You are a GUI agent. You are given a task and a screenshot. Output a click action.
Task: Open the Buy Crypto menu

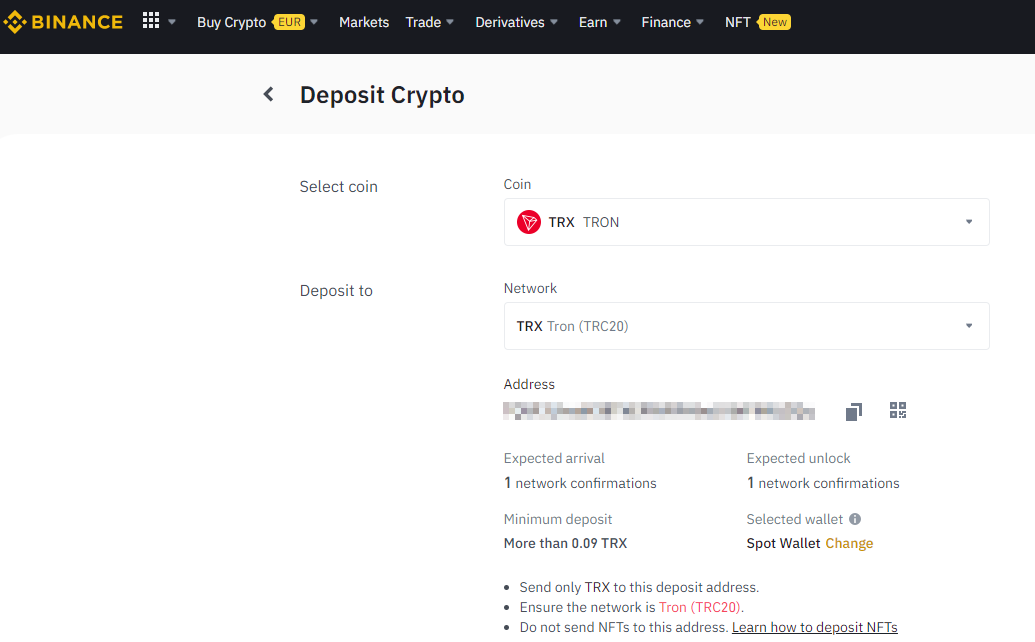[231, 22]
